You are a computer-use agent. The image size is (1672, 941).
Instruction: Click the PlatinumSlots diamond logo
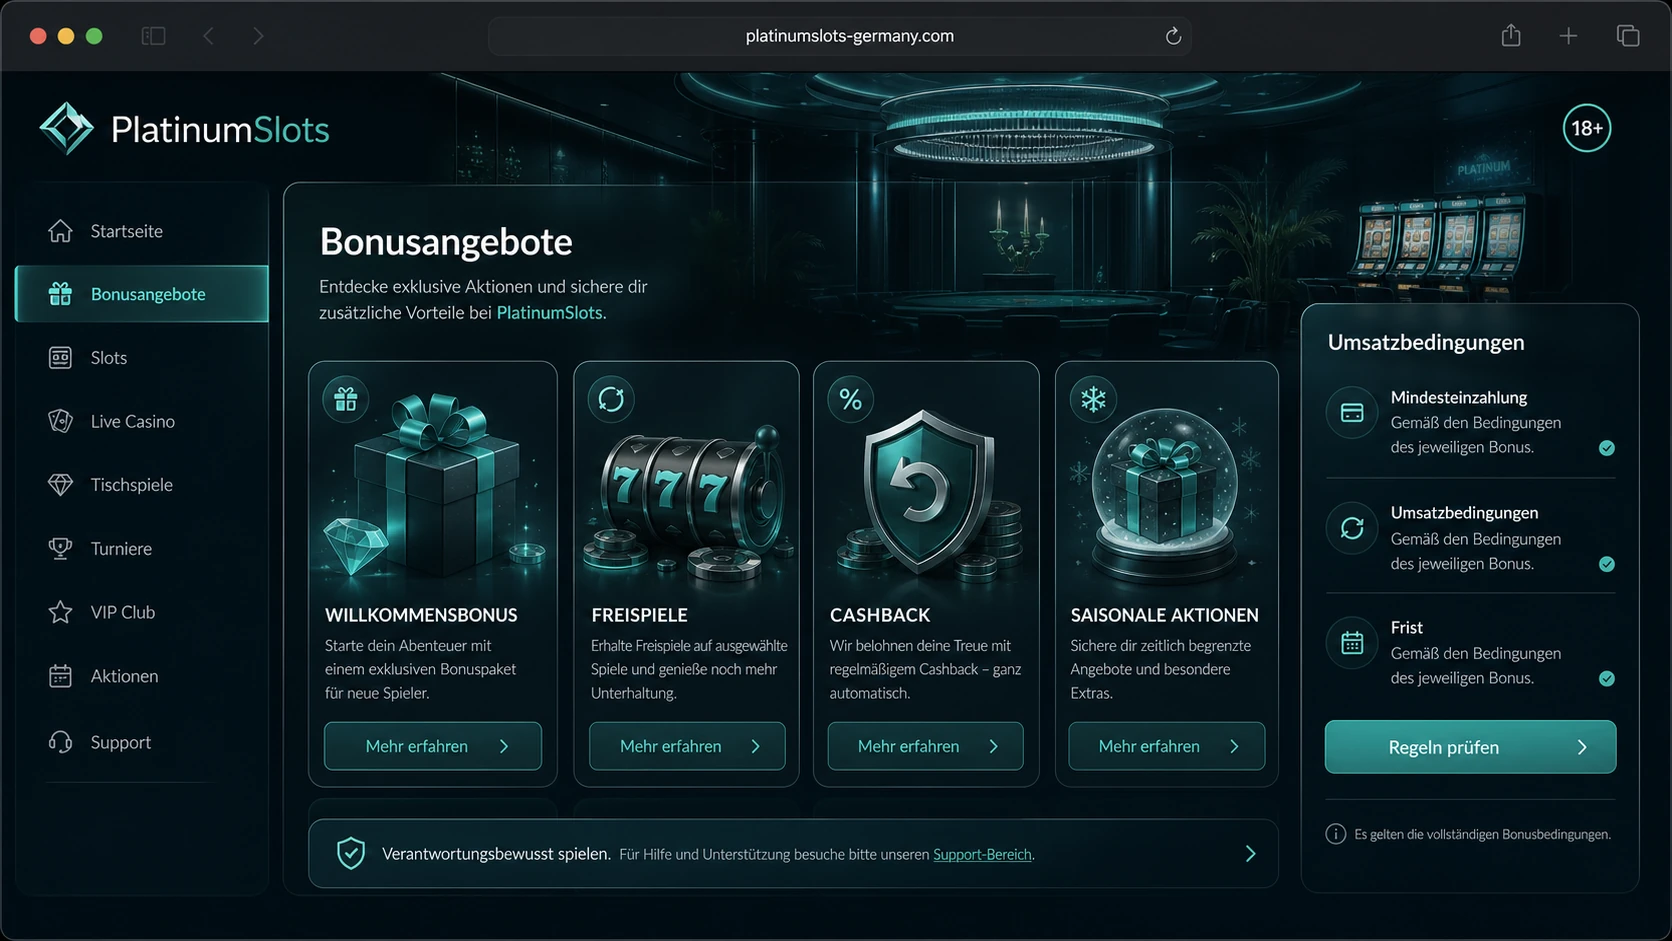(66, 129)
